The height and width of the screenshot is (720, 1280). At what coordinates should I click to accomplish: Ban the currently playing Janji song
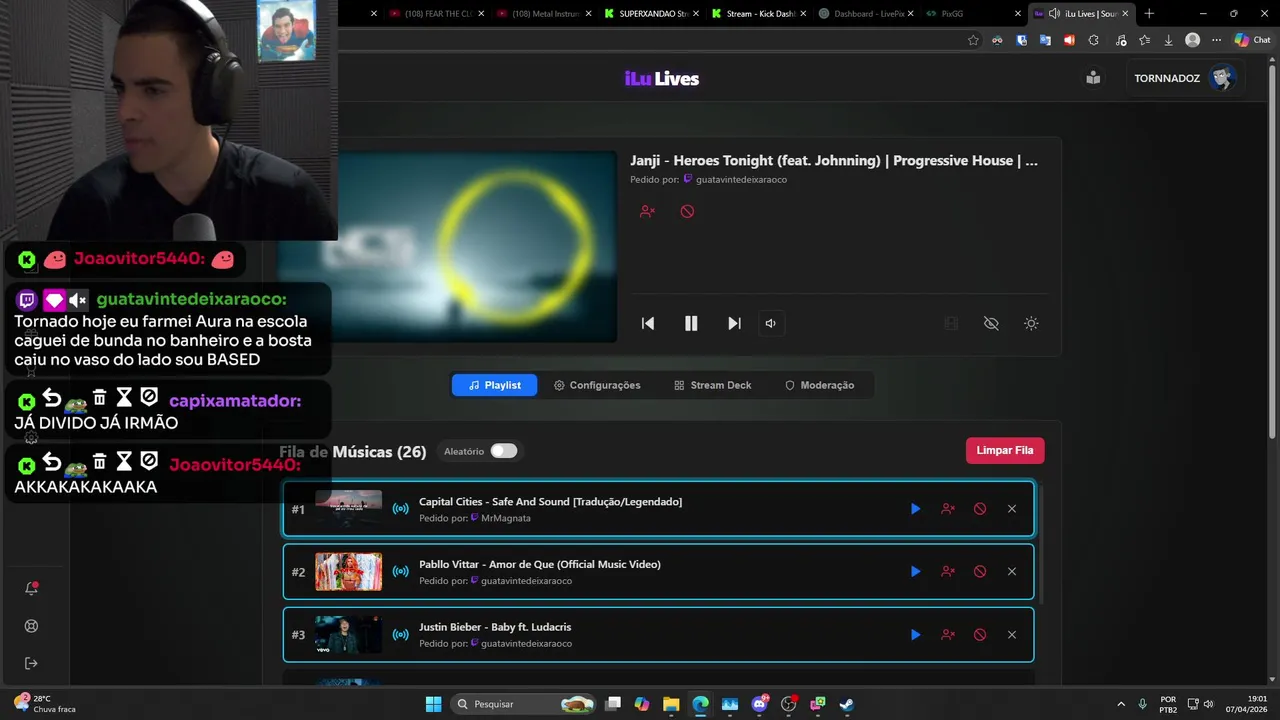coord(687,211)
